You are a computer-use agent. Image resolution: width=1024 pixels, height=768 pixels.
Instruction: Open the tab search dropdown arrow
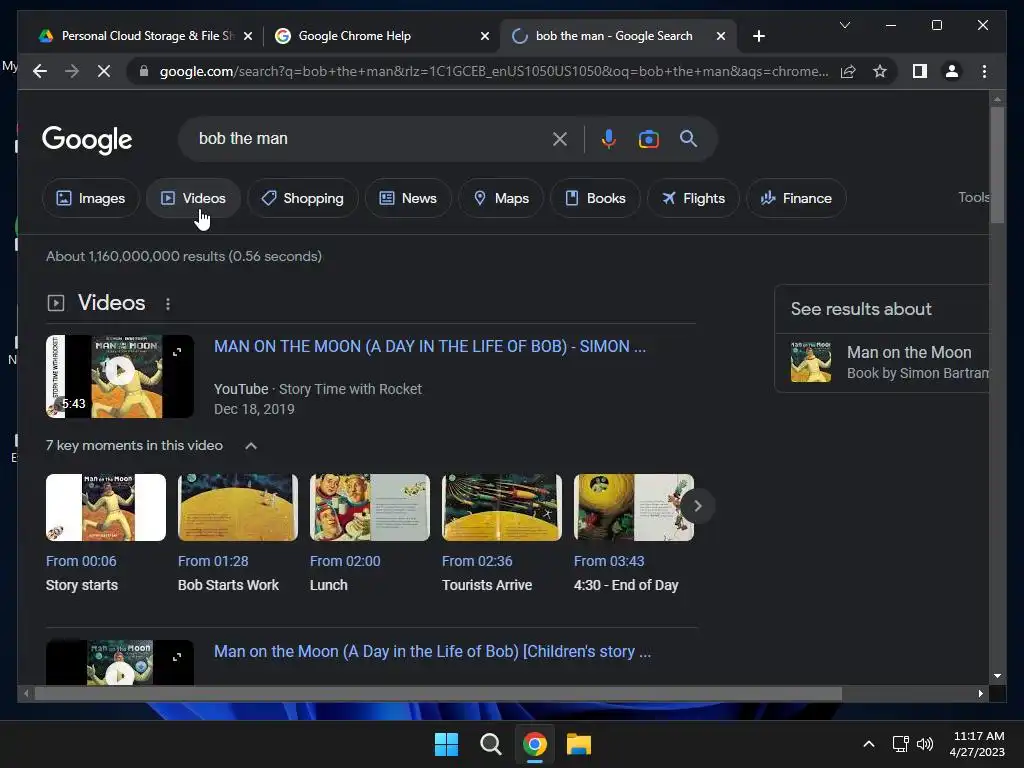click(x=844, y=25)
